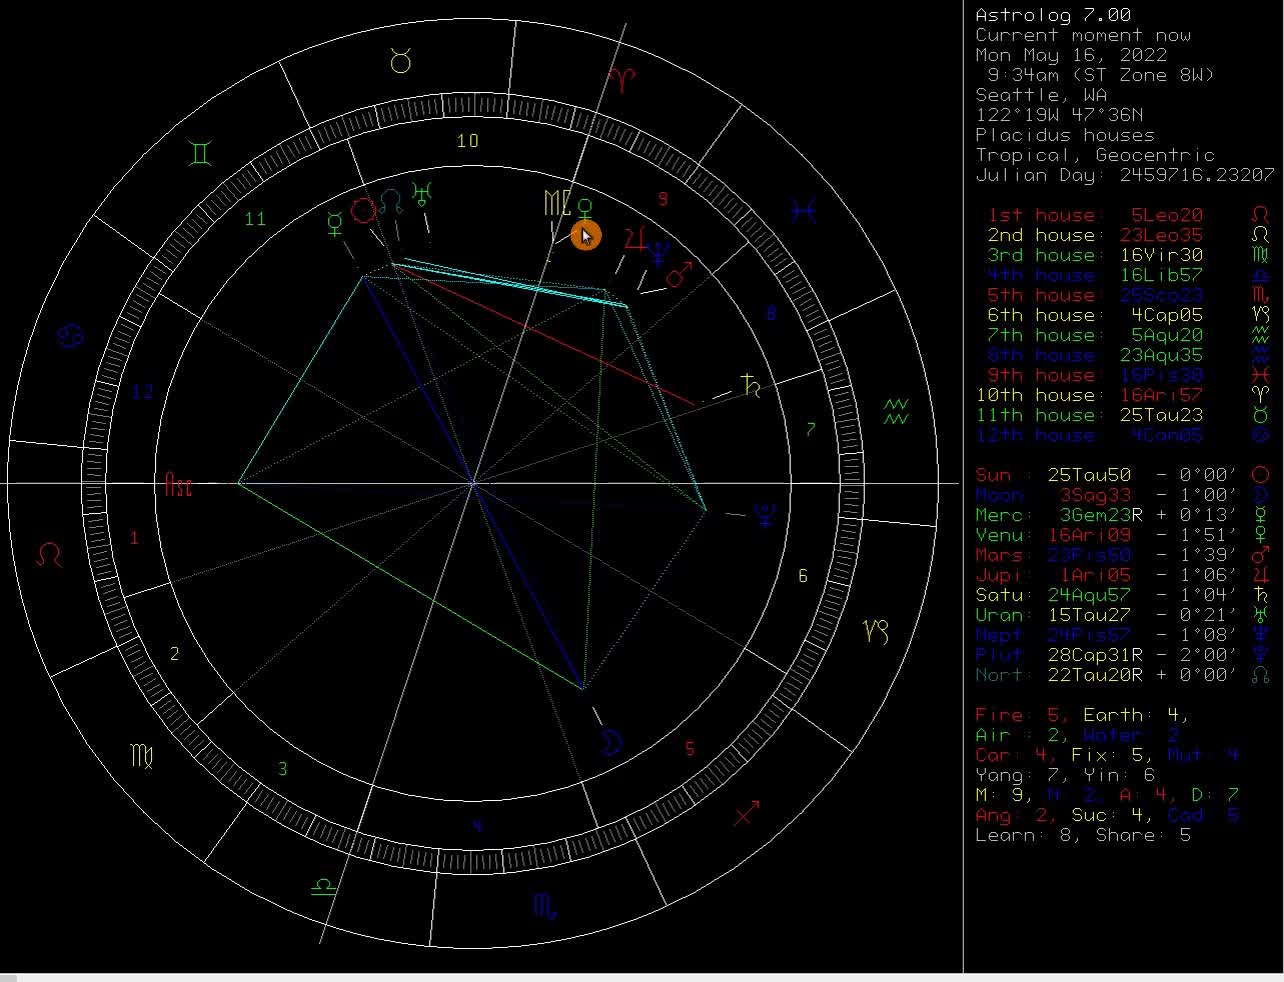1284x982 pixels.
Task: Click the Saturn symbol in the sidebar Satu row
Action: point(1260,595)
